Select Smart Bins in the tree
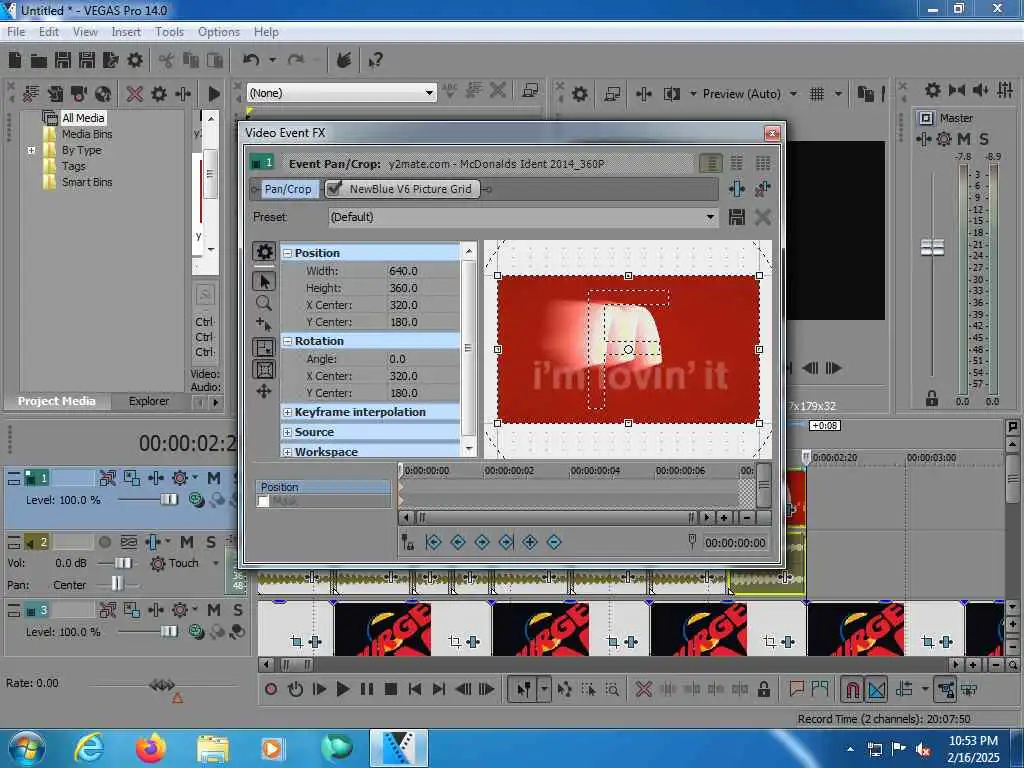The height and width of the screenshot is (768, 1024). 87,182
